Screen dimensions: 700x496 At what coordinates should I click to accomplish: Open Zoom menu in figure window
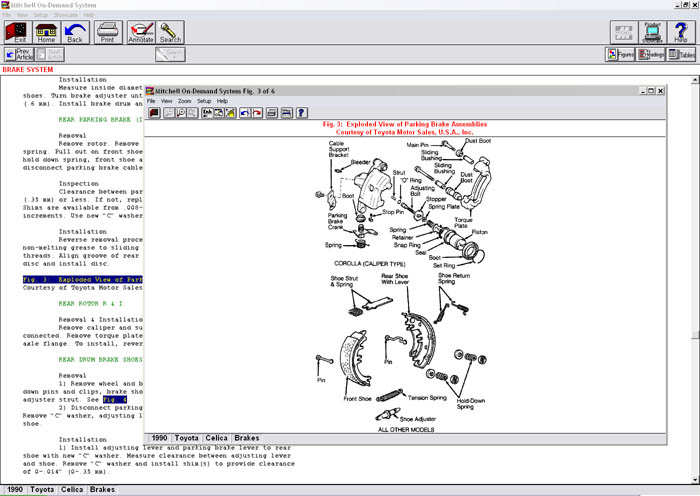click(x=184, y=101)
